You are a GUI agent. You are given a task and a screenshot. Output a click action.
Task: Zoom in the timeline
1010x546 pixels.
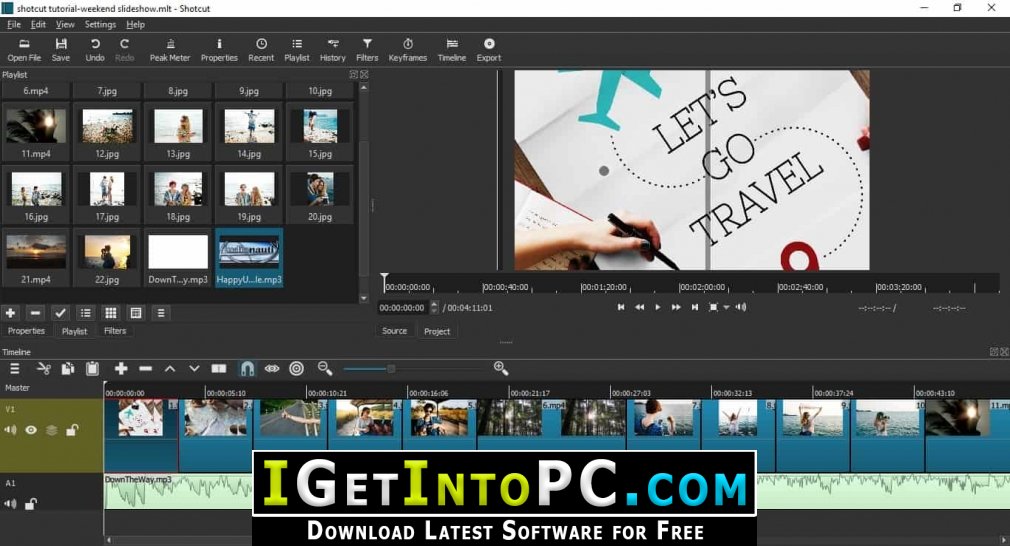500,368
